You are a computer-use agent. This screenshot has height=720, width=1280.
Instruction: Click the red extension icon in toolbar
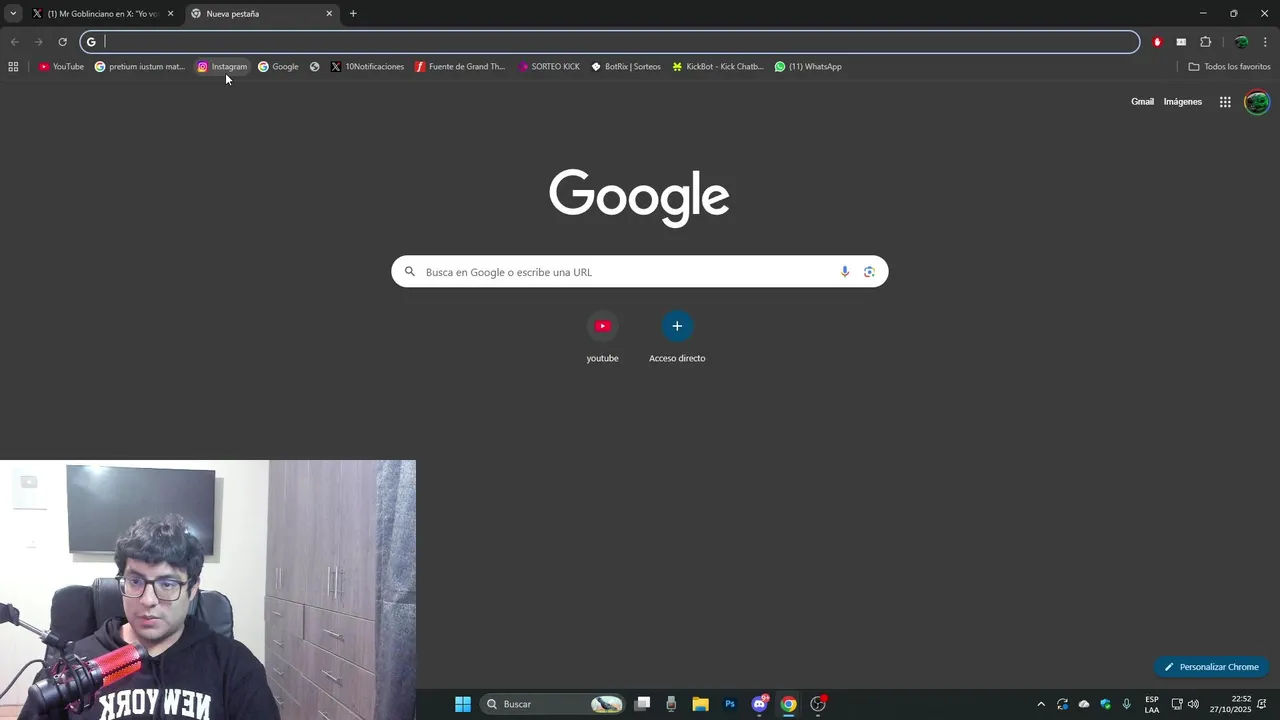[1157, 42]
